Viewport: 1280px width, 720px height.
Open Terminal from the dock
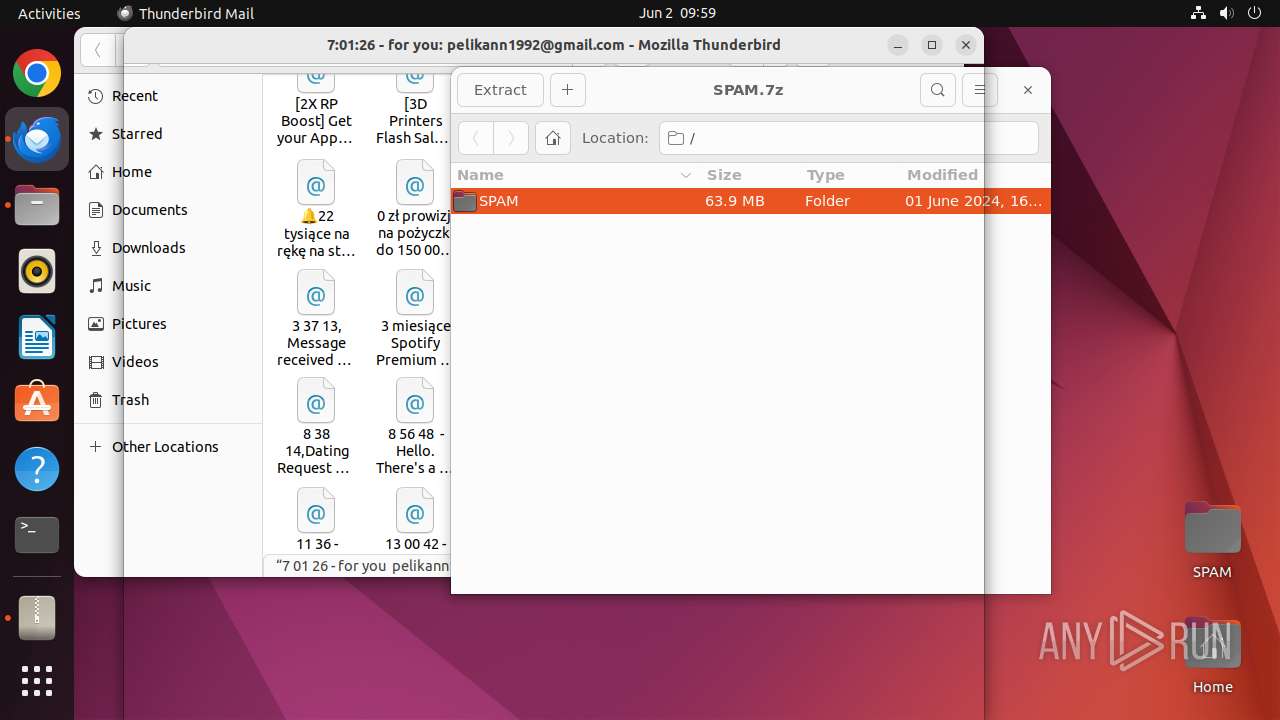click(37, 535)
